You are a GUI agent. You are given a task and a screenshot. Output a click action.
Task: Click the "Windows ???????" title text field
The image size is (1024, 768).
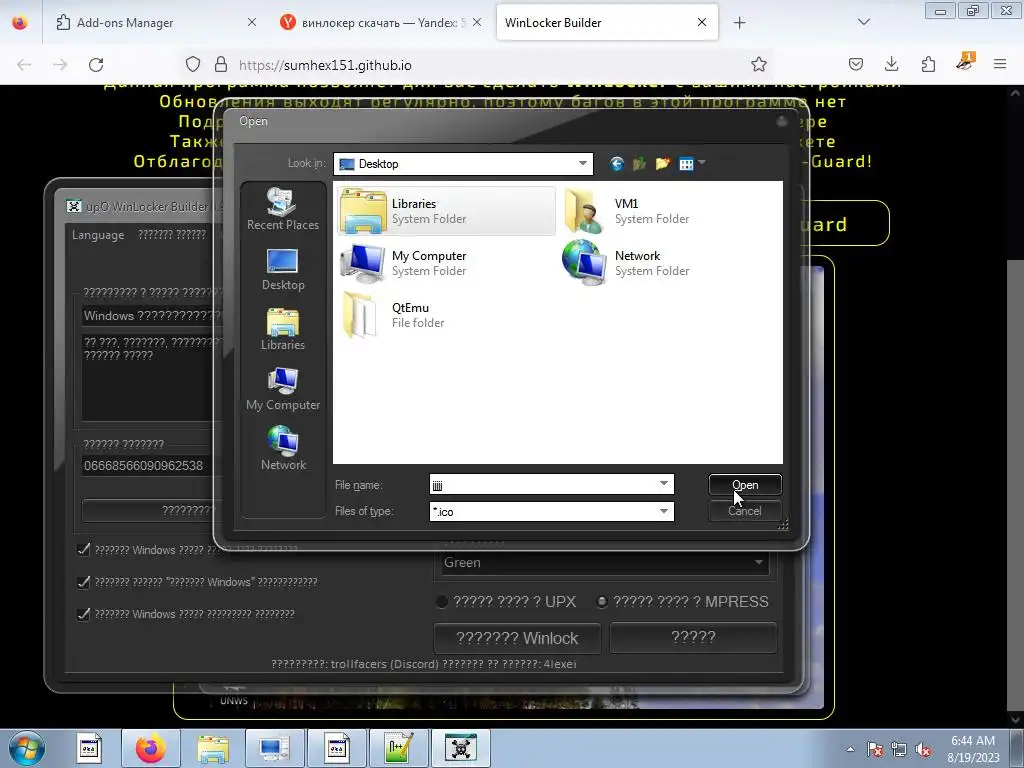pyautogui.click(x=150, y=316)
